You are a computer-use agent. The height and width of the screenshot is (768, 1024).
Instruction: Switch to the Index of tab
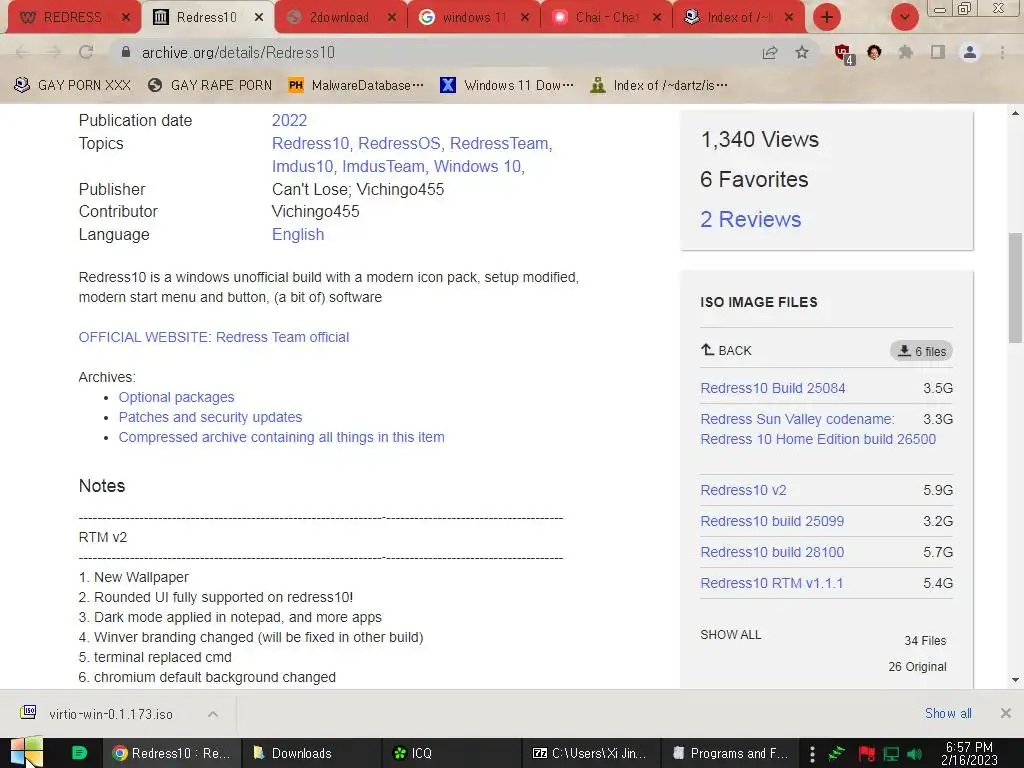(739, 18)
